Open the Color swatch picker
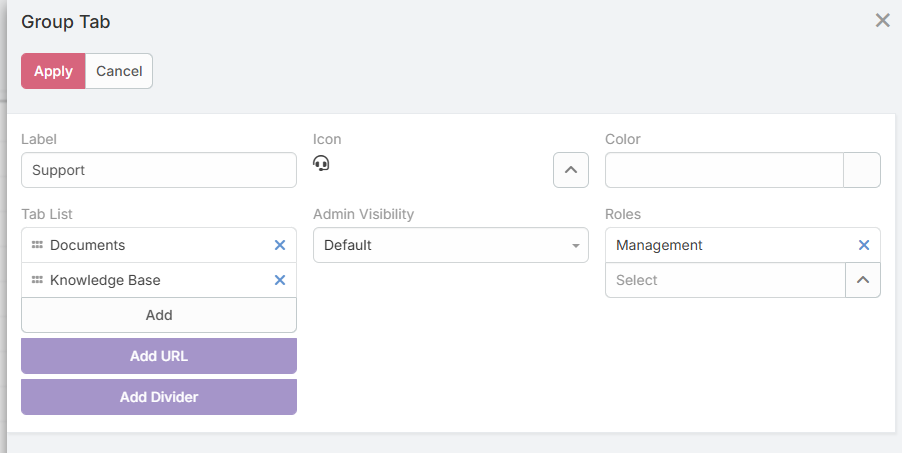 862,170
